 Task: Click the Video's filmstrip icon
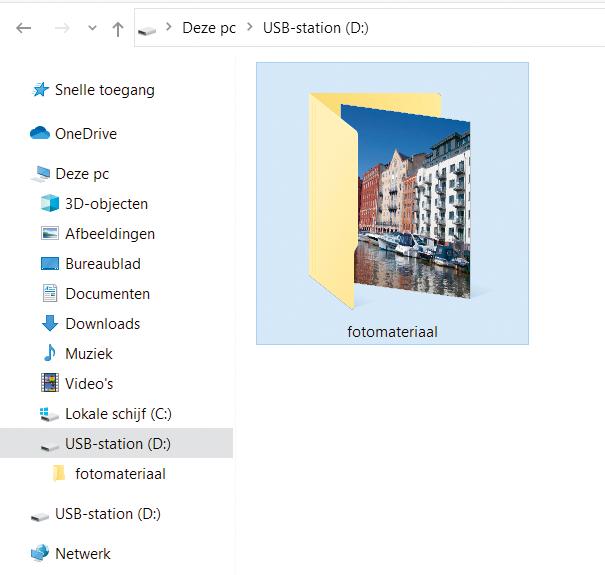point(50,383)
